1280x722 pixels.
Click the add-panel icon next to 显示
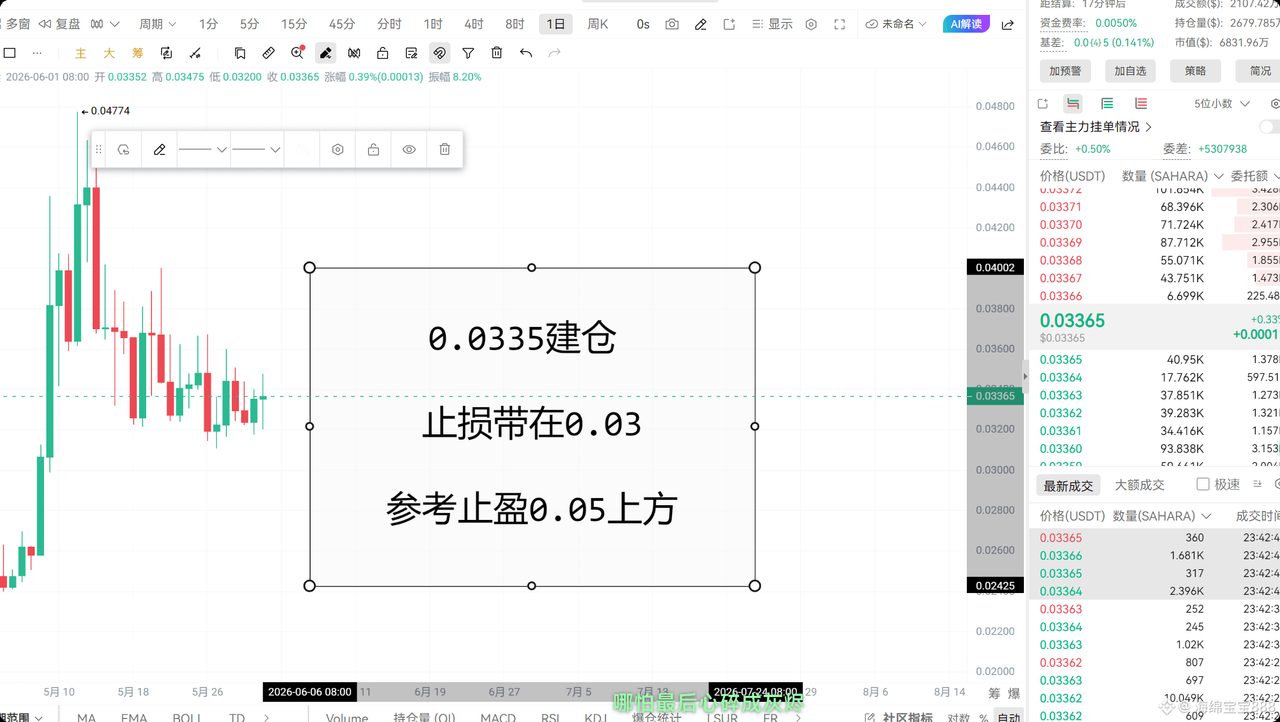coord(729,24)
